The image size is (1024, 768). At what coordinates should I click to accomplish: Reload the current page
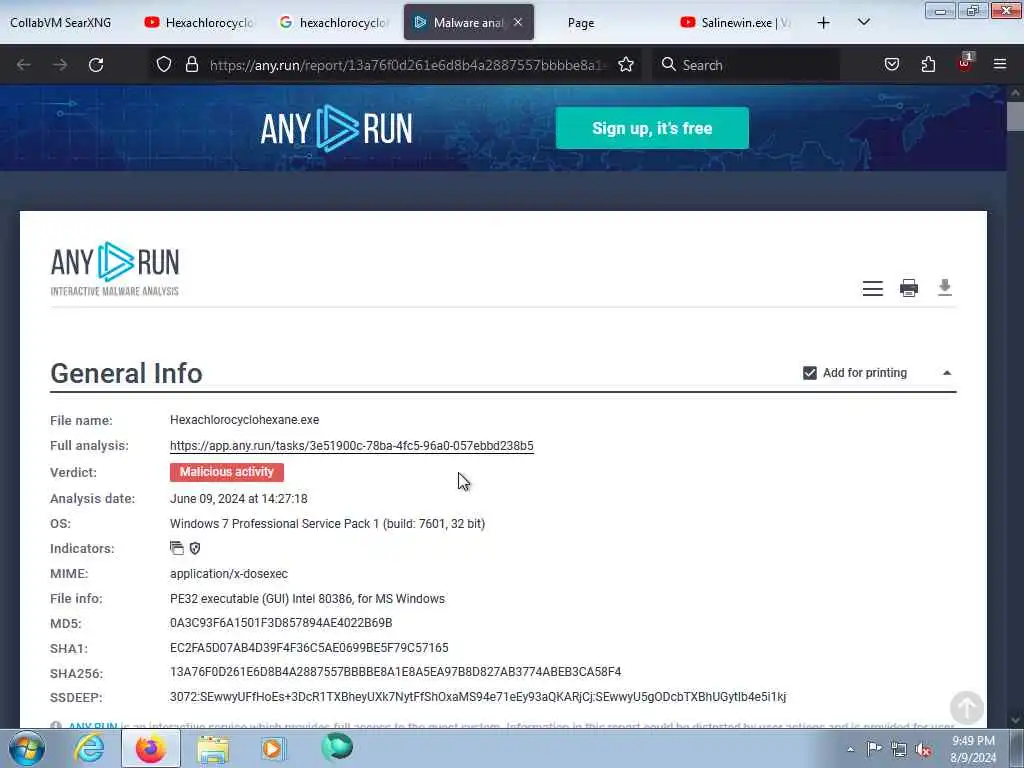(x=96, y=65)
